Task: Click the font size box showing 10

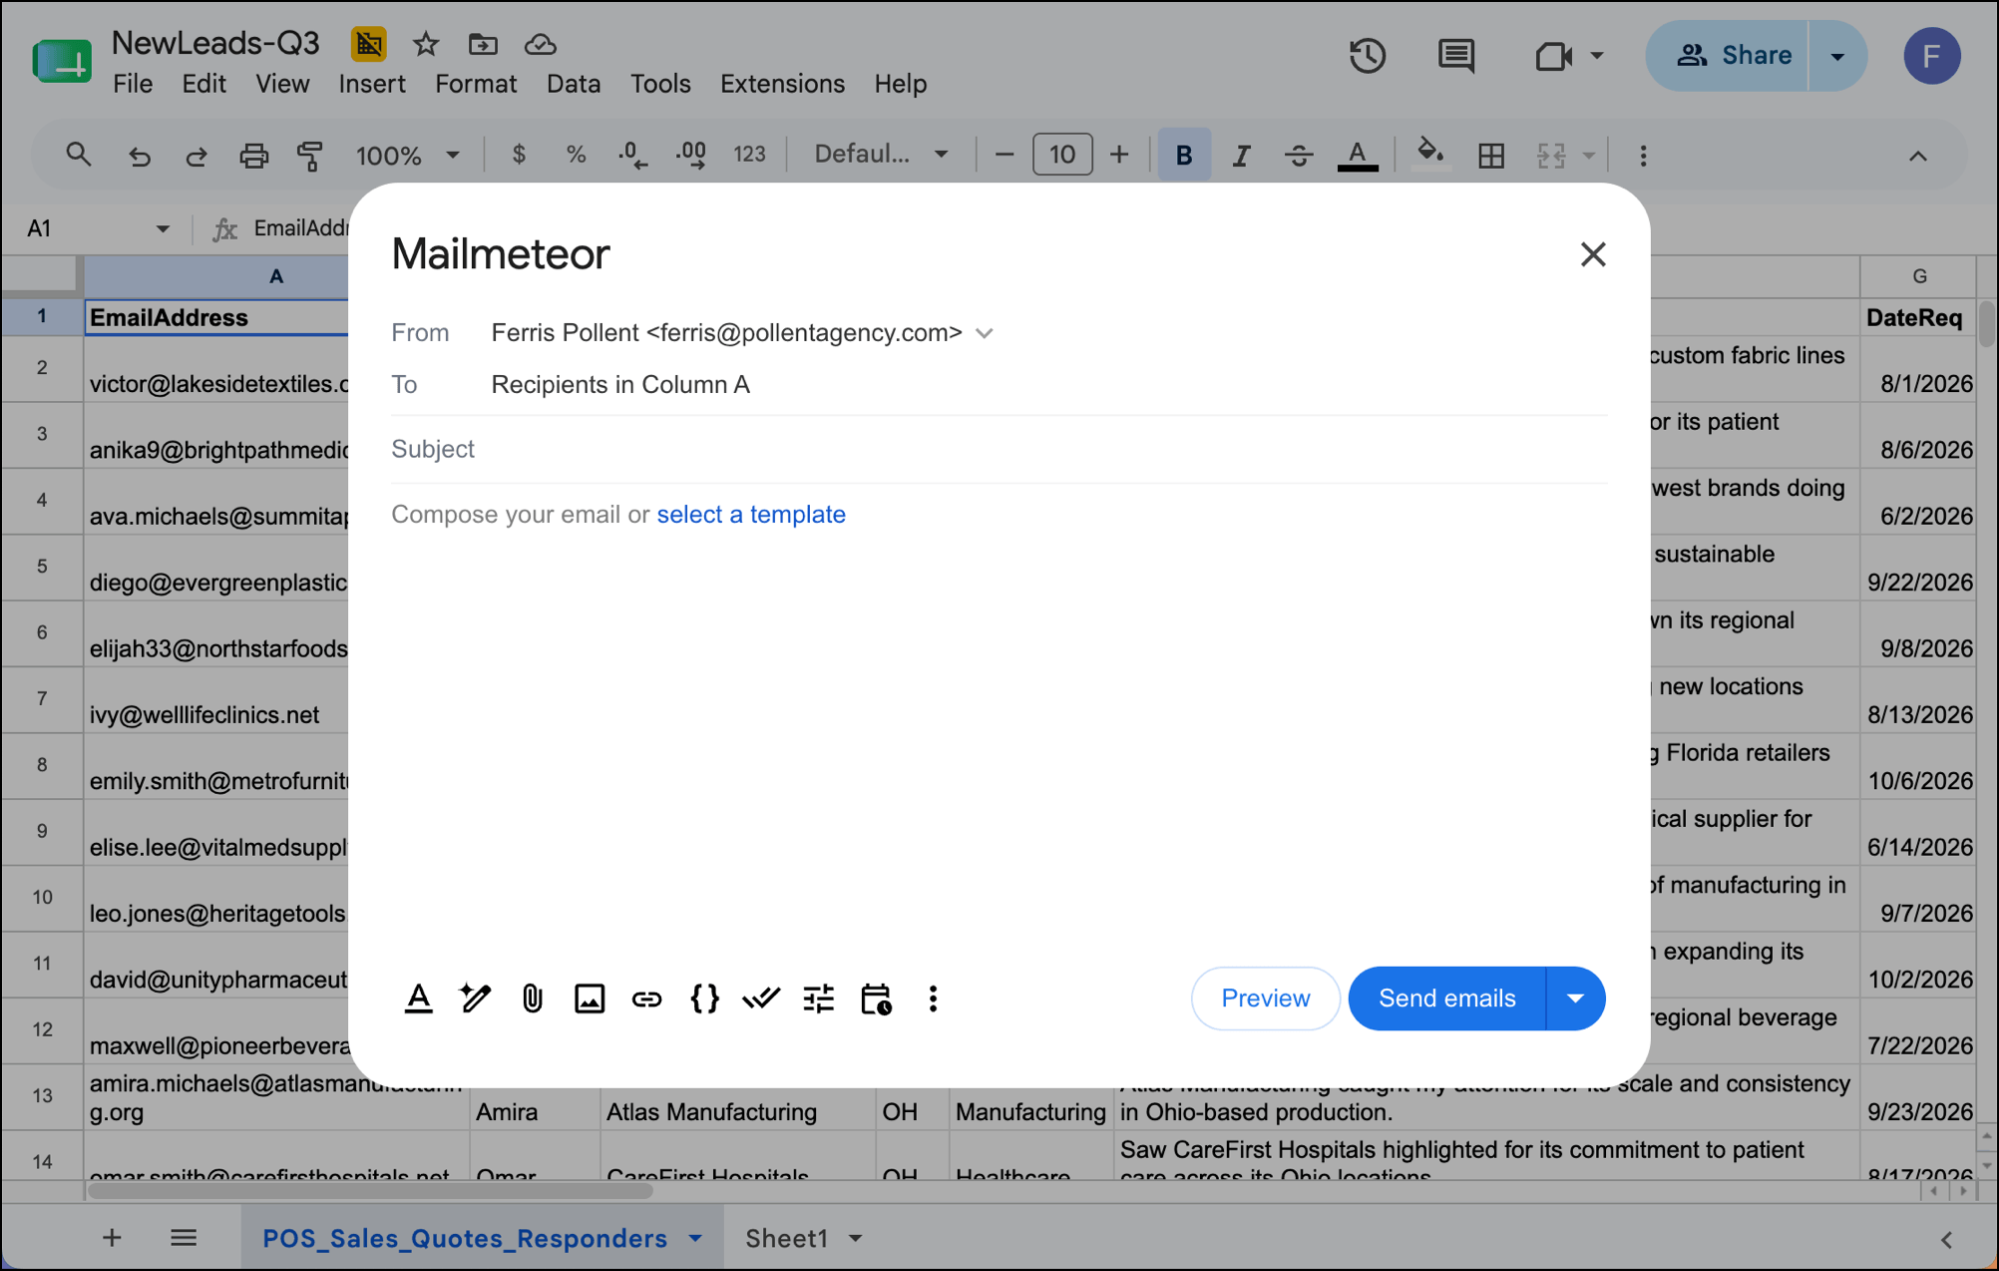Action: coord(1062,155)
